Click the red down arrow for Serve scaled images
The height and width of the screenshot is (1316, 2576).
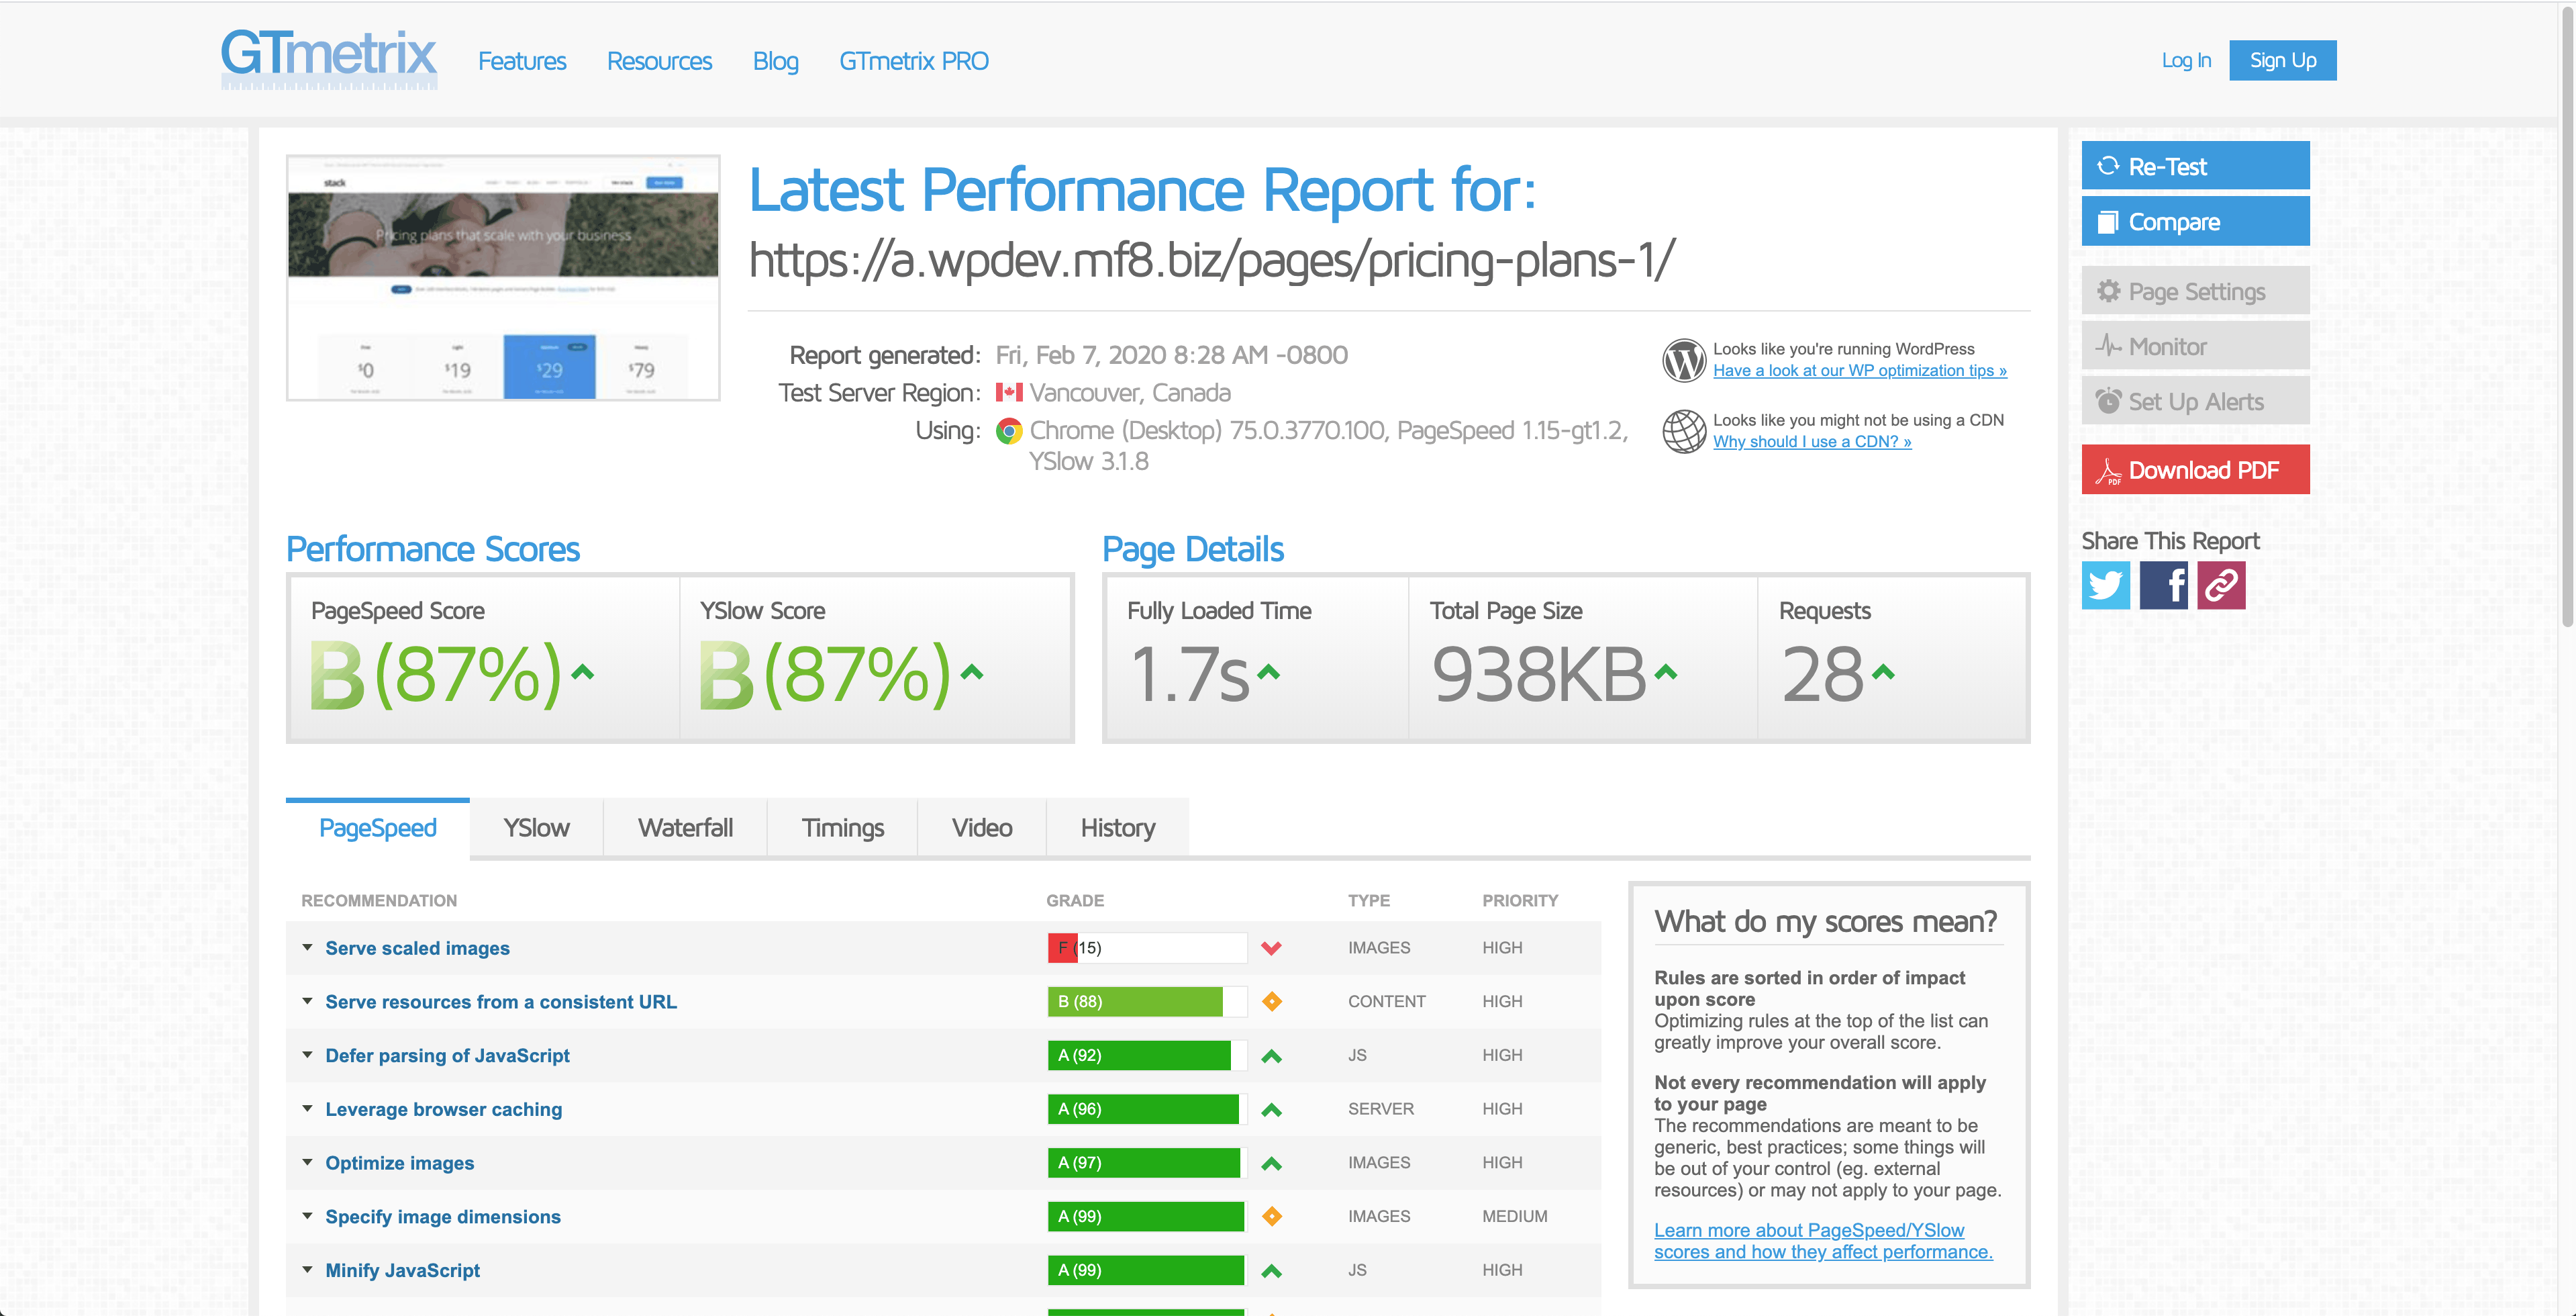1271,948
